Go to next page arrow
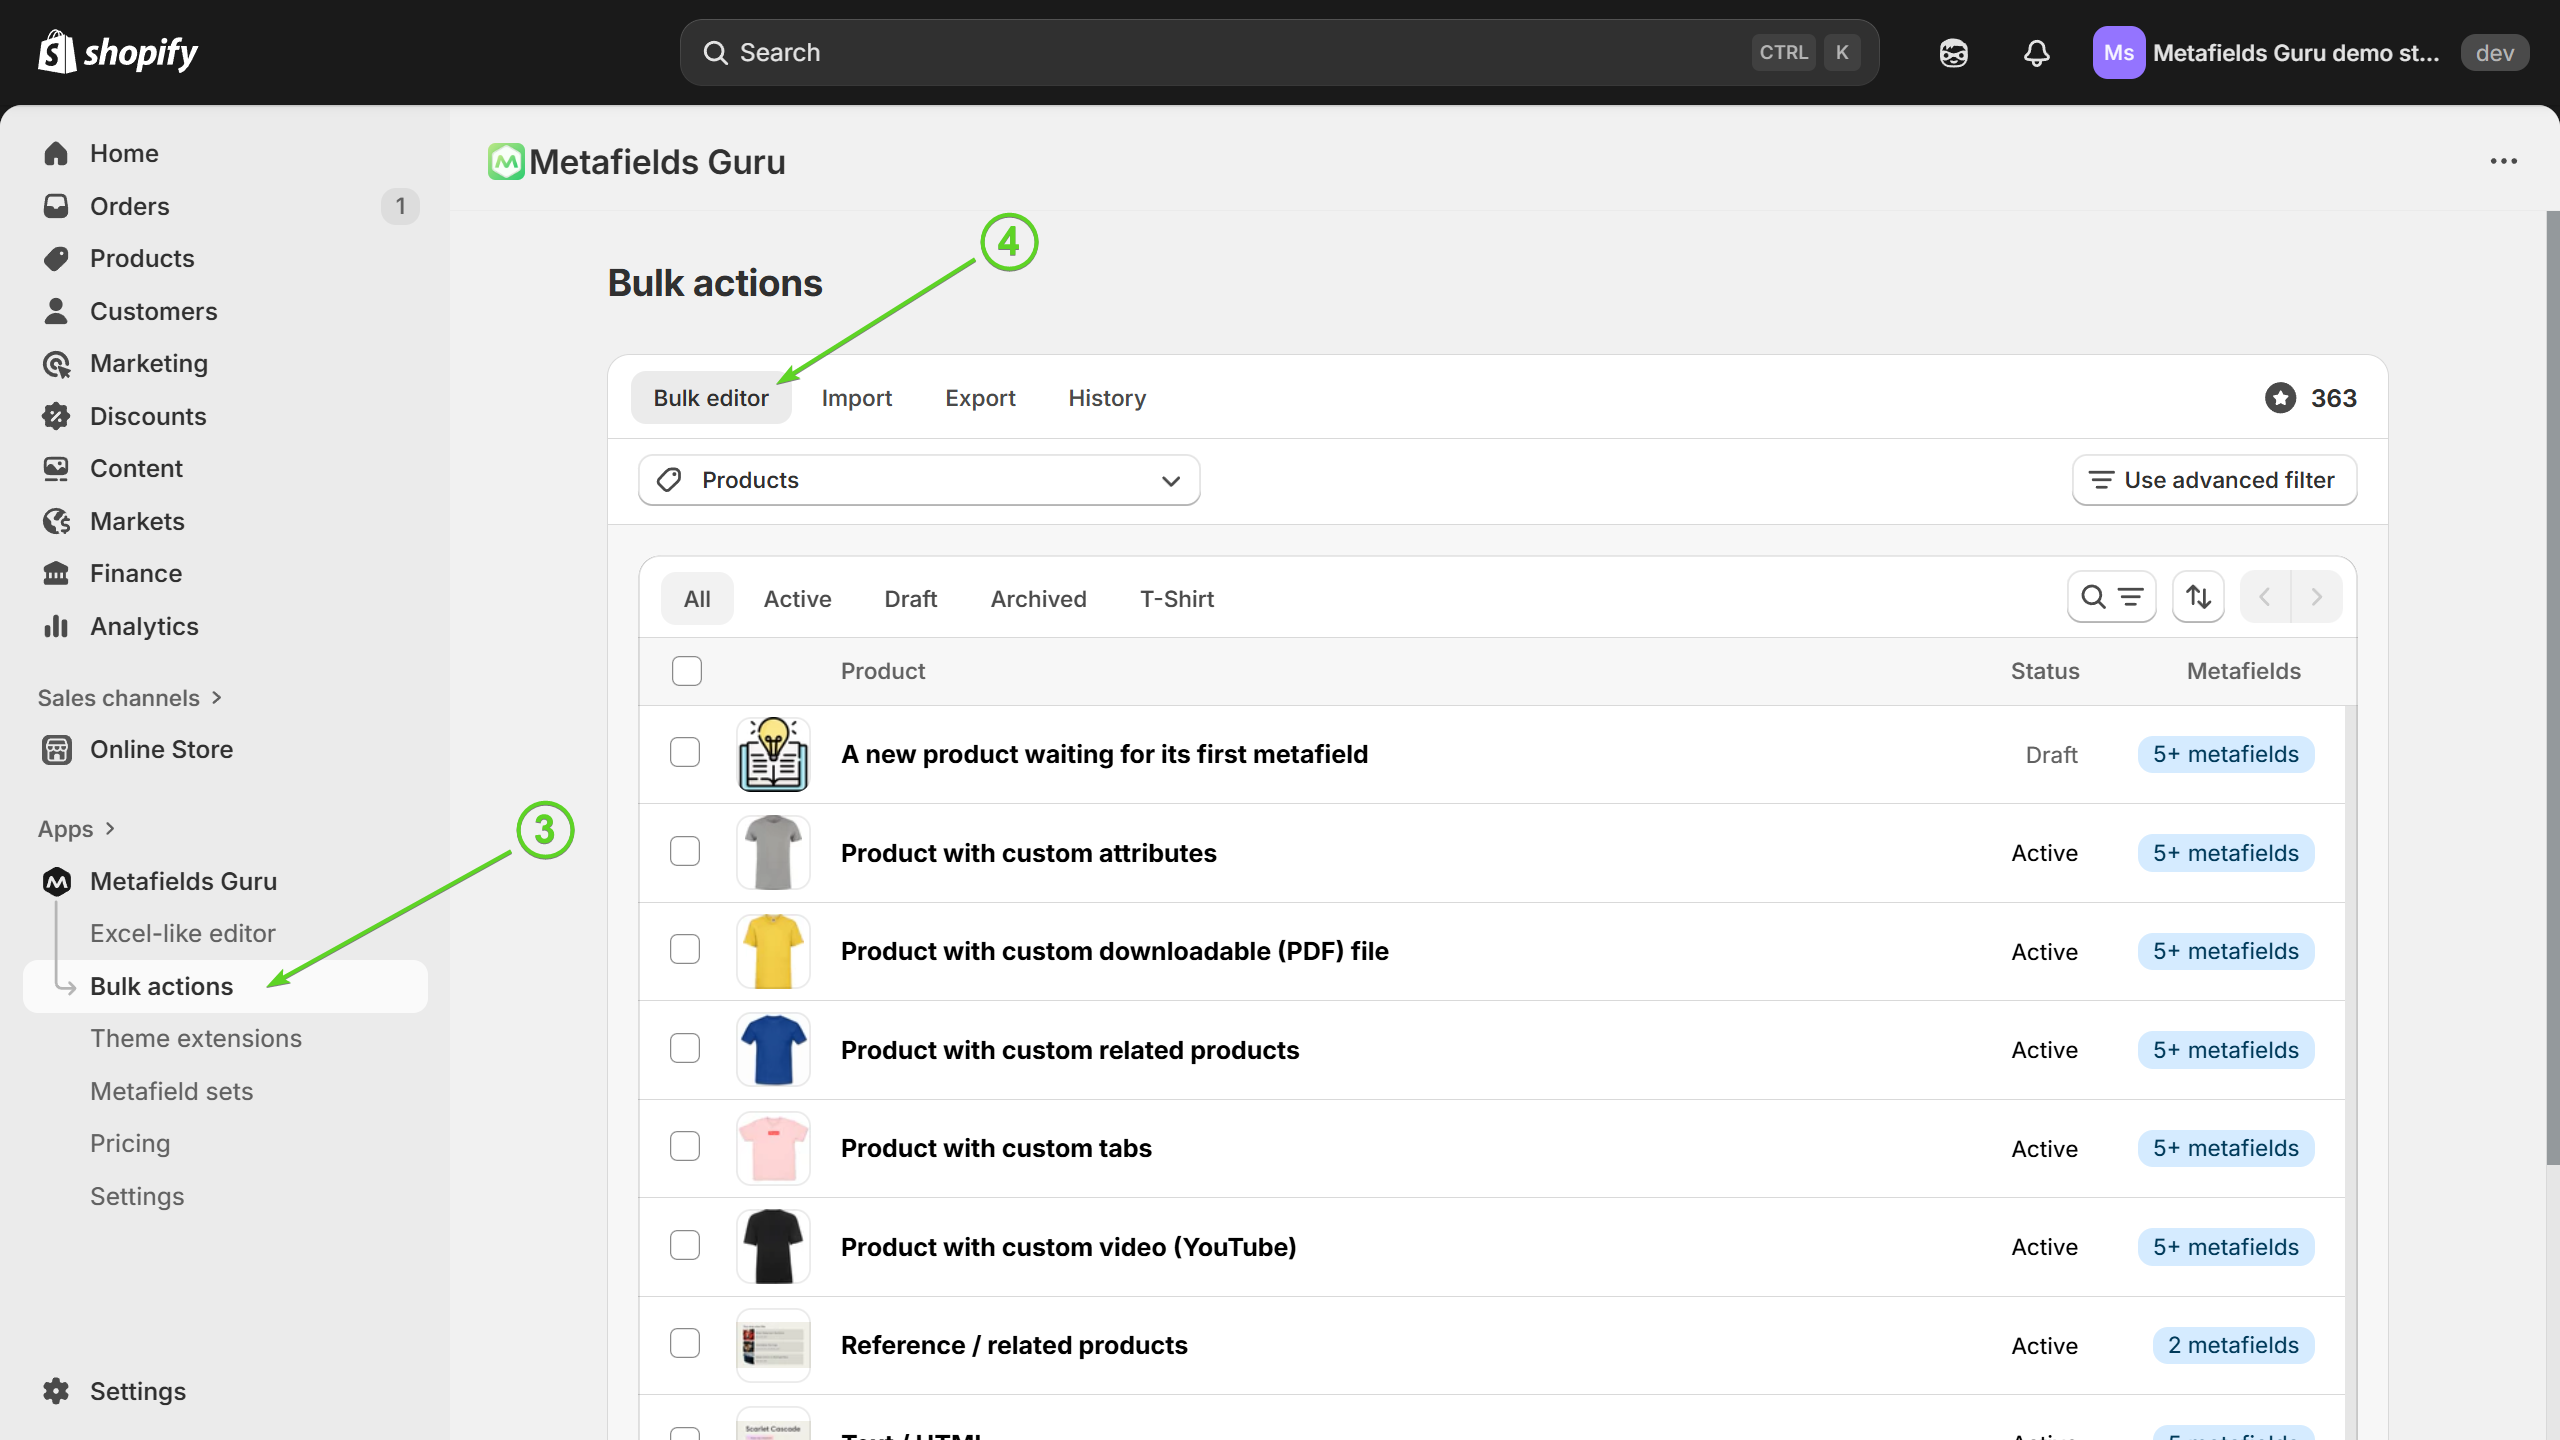2560x1440 pixels. pos(2316,597)
